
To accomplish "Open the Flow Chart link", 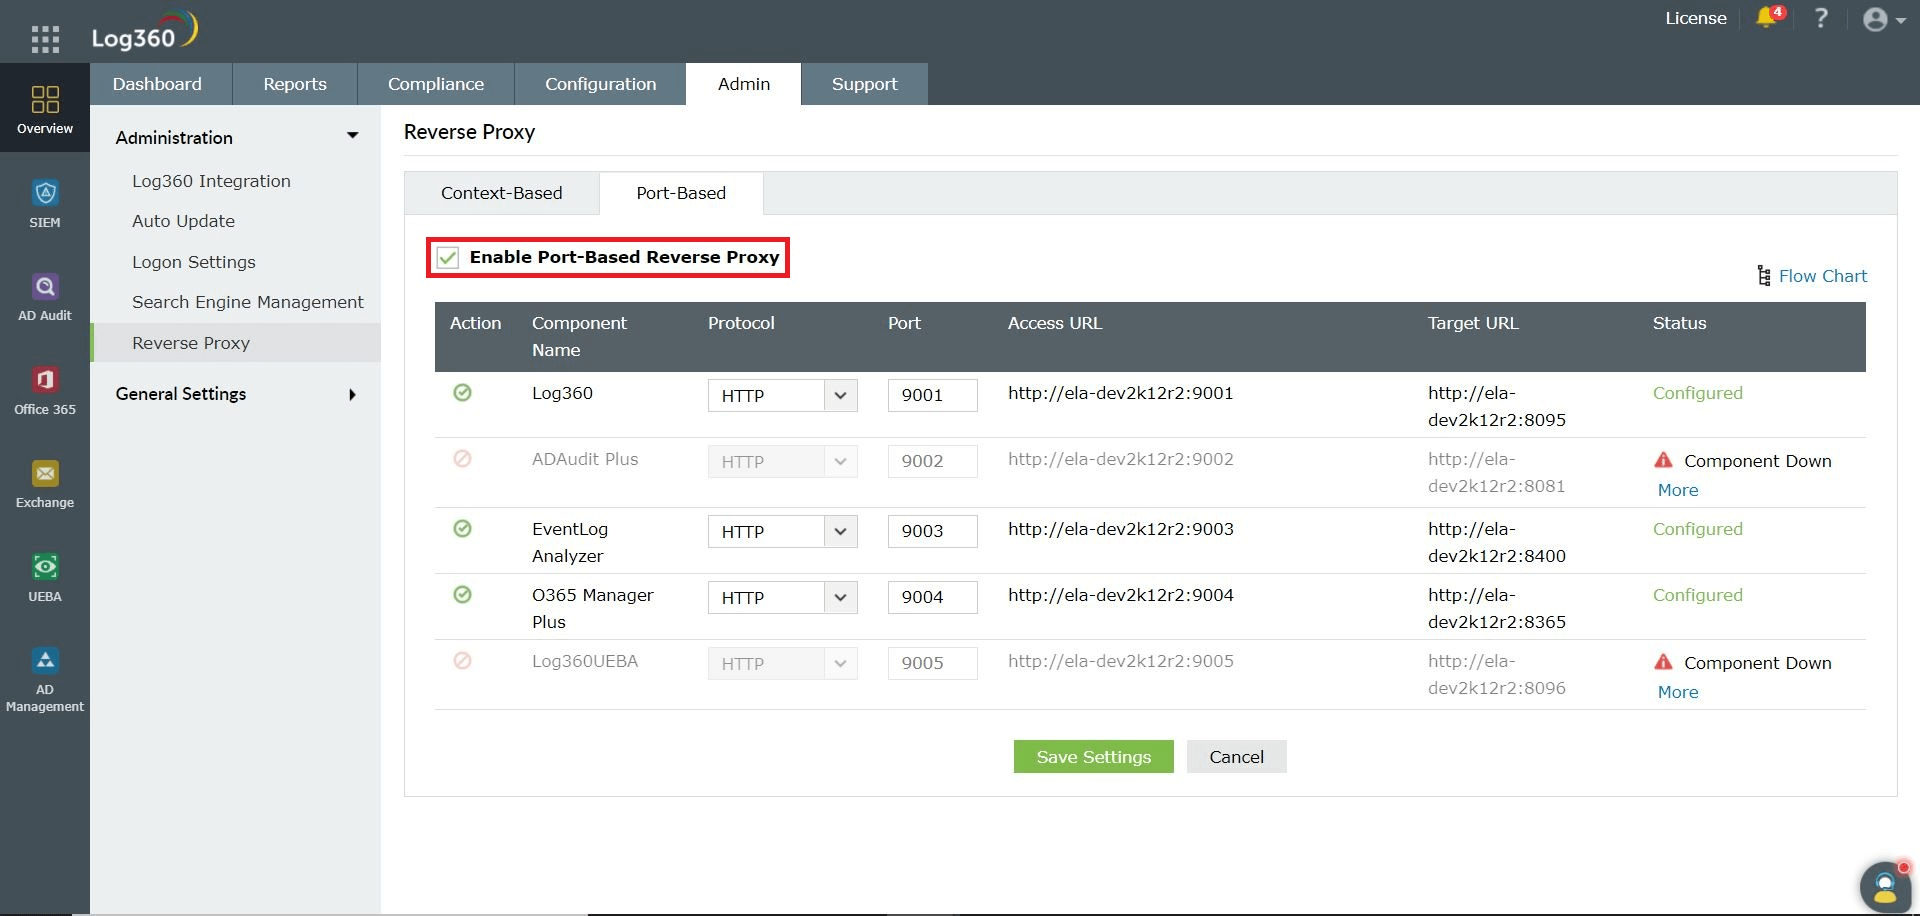I will coord(1822,276).
